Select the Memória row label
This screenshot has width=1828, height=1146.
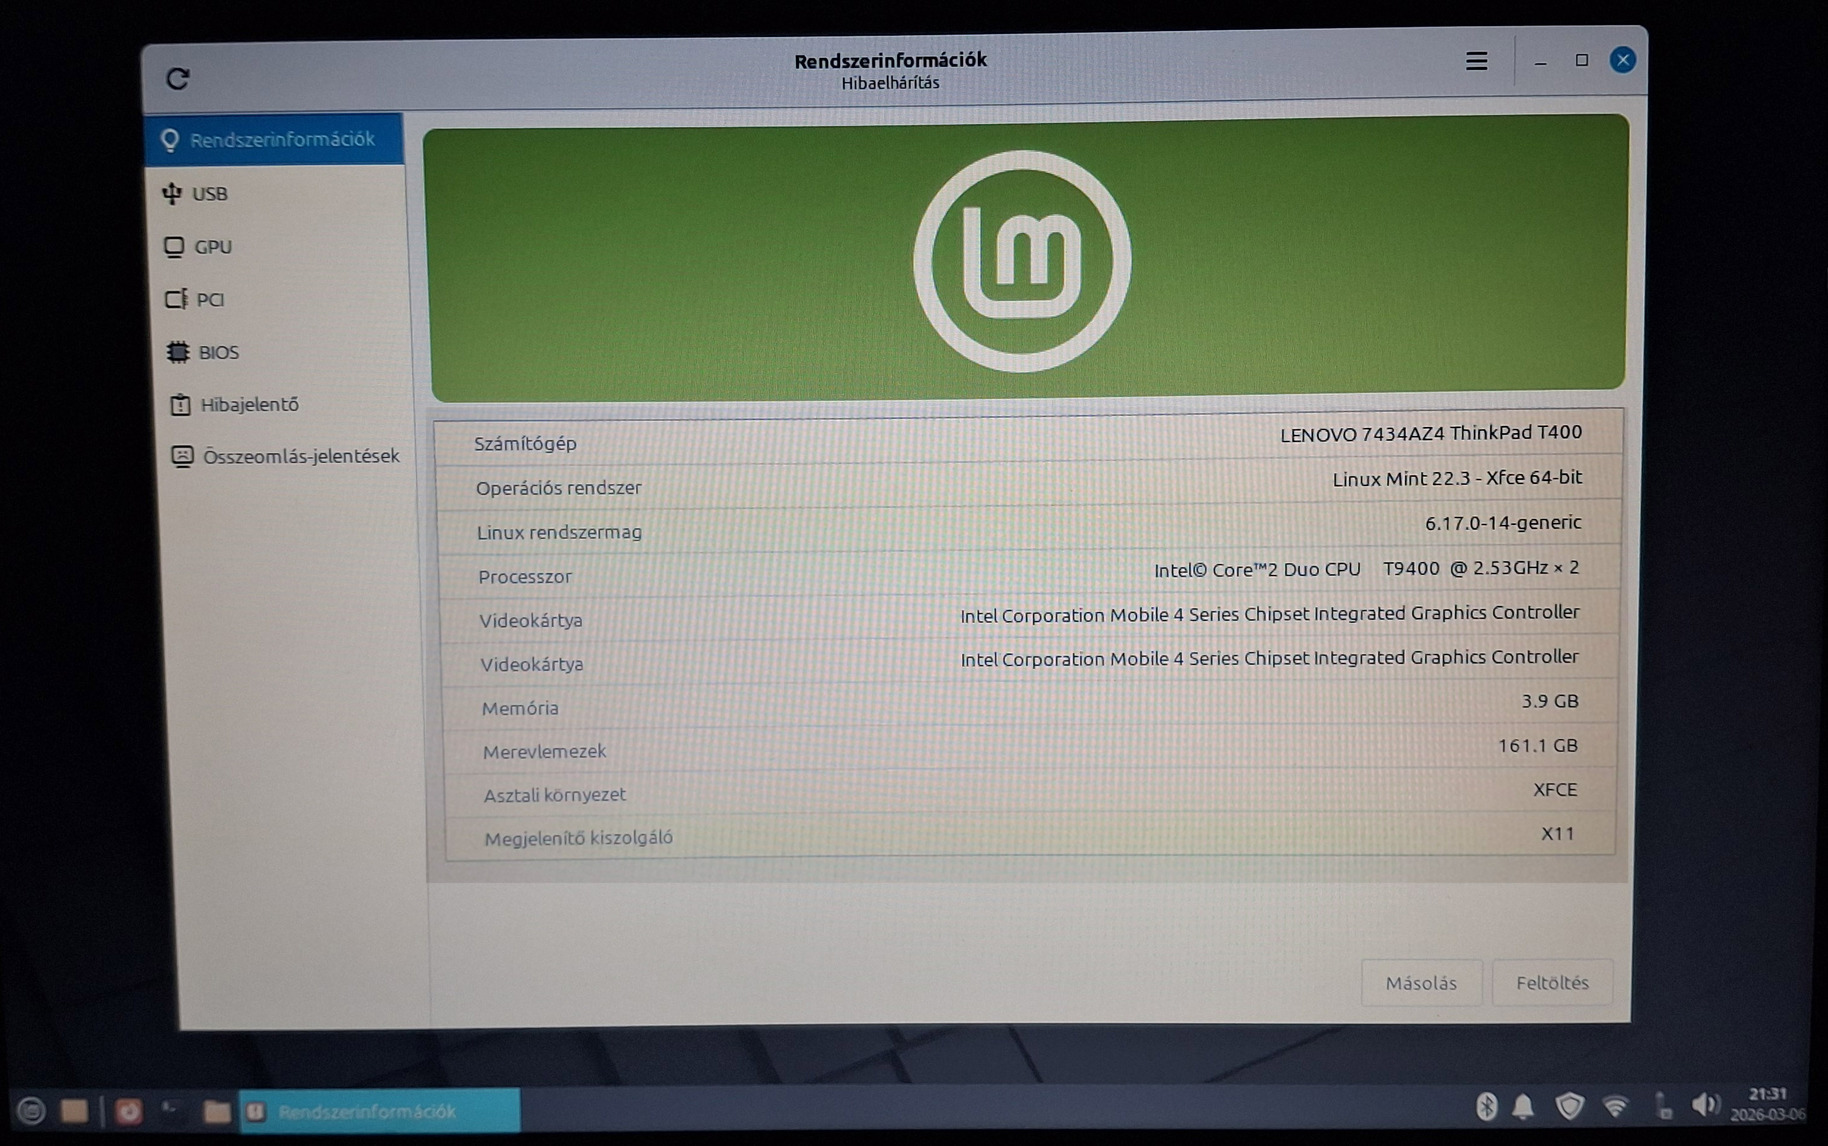520,709
